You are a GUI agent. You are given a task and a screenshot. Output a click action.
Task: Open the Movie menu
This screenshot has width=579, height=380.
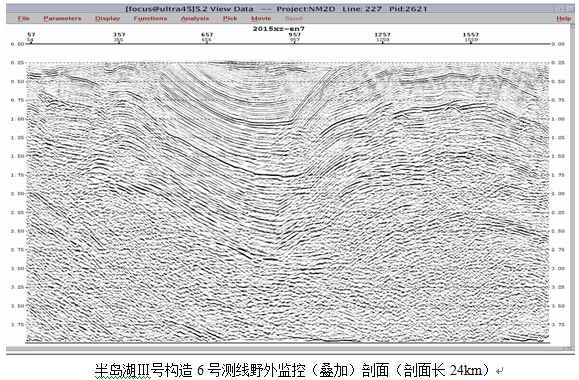click(x=261, y=18)
